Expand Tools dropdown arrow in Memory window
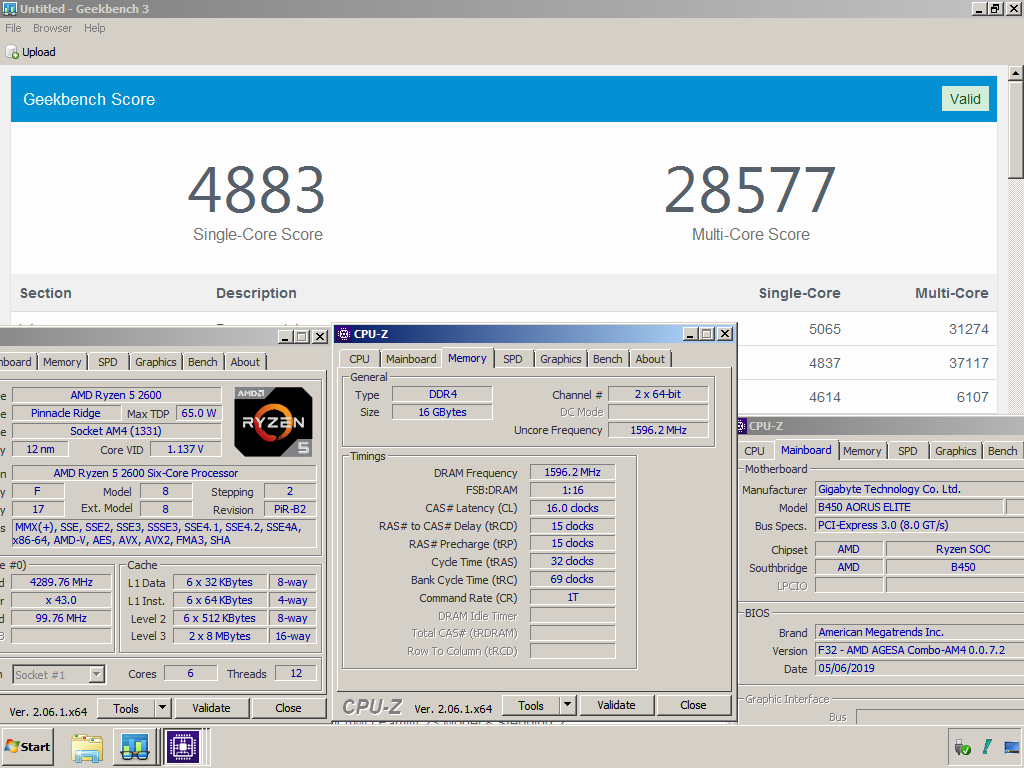This screenshot has height=768, width=1024. coord(568,705)
